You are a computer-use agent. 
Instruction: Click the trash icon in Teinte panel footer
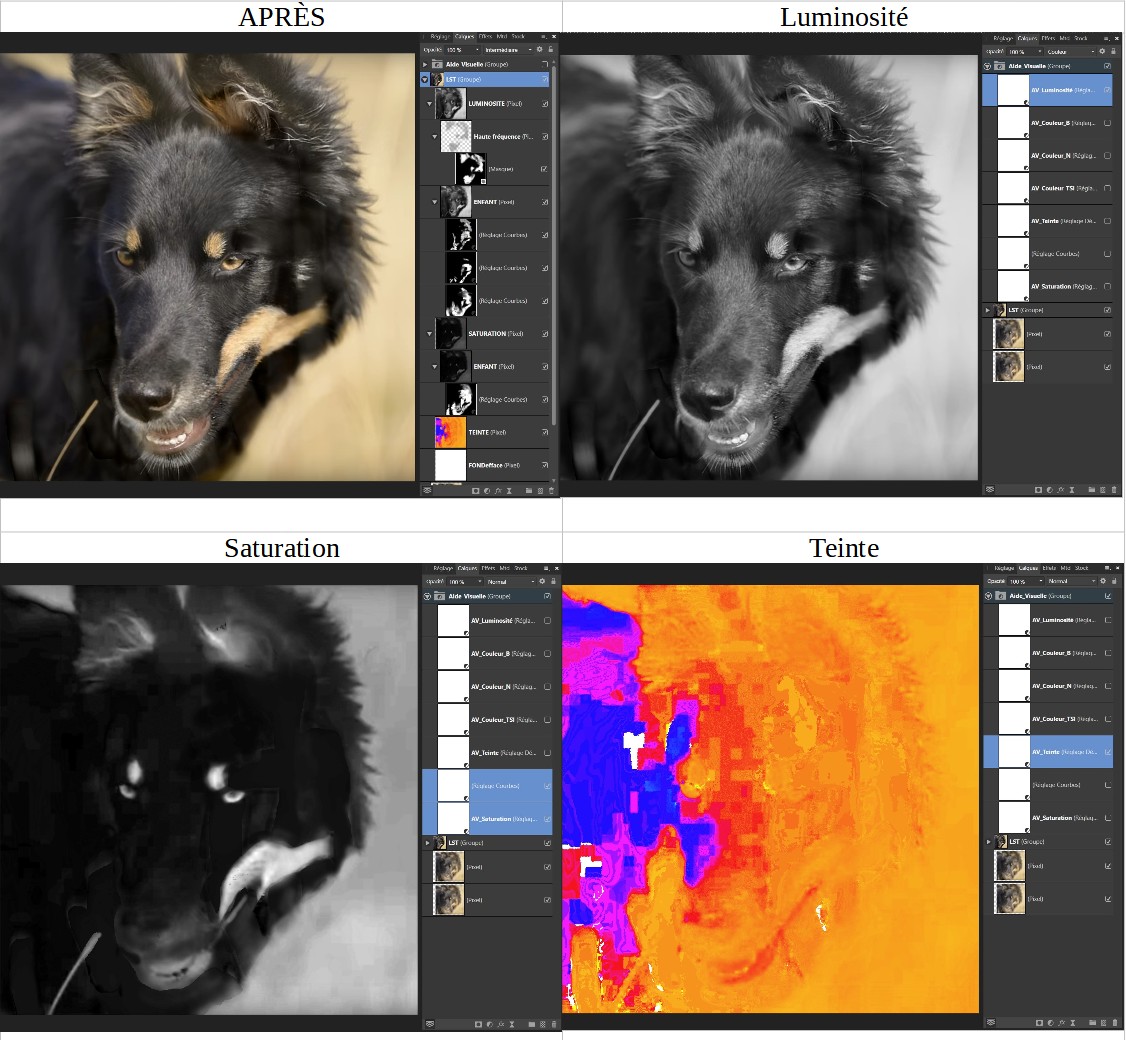[1115, 1023]
